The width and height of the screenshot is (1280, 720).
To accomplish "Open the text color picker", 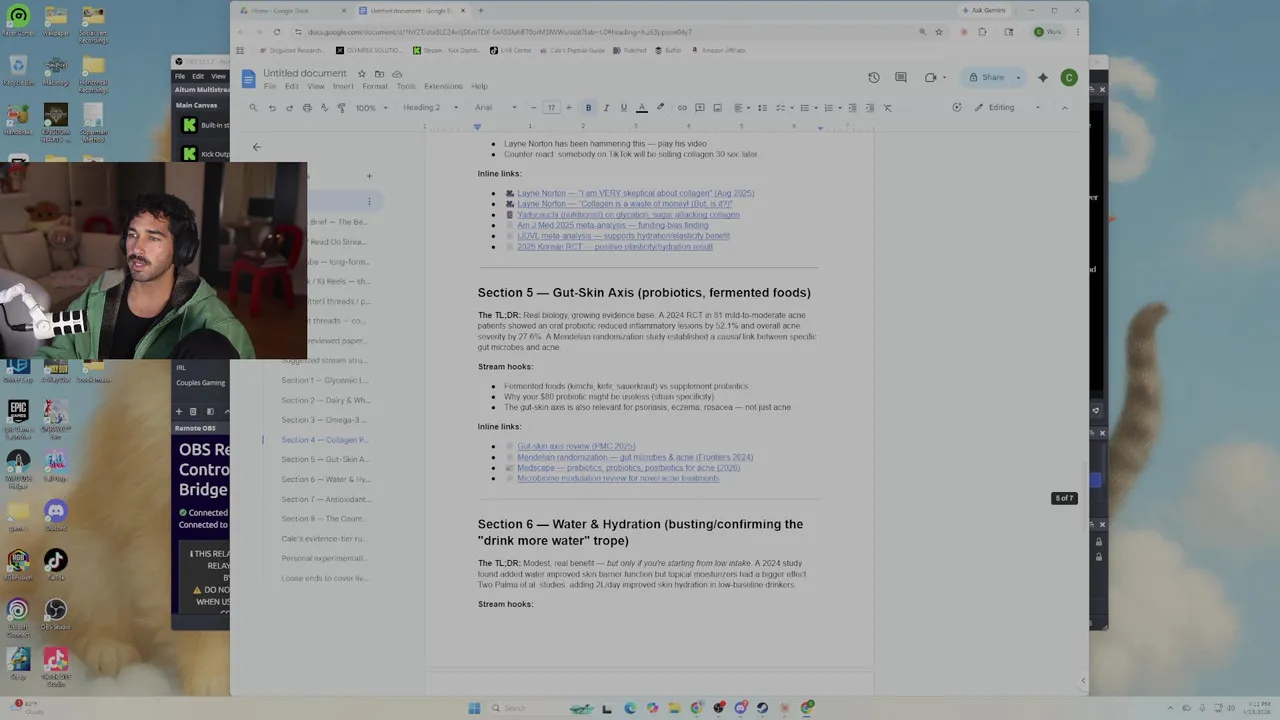I will click(x=642, y=108).
